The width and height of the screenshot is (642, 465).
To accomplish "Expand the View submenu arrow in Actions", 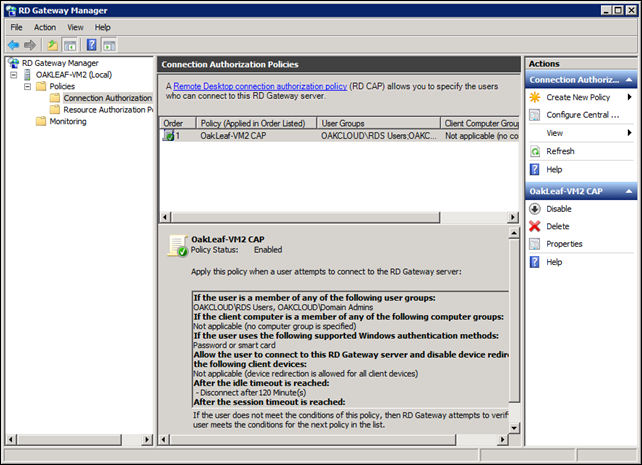I will tap(630, 133).
